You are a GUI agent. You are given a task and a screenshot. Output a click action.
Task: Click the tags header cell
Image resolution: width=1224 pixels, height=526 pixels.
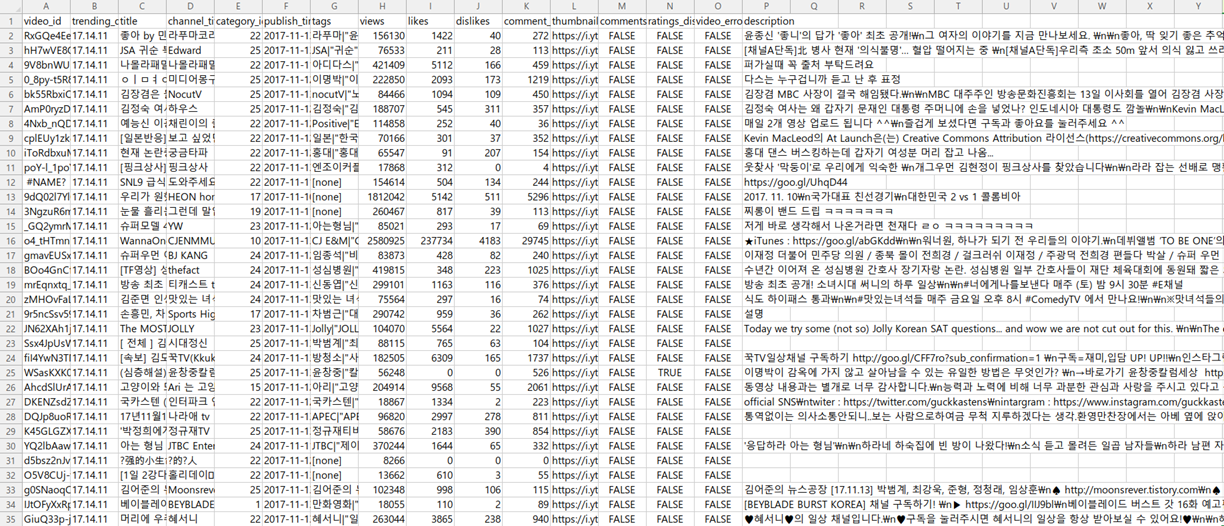pos(335,21)
